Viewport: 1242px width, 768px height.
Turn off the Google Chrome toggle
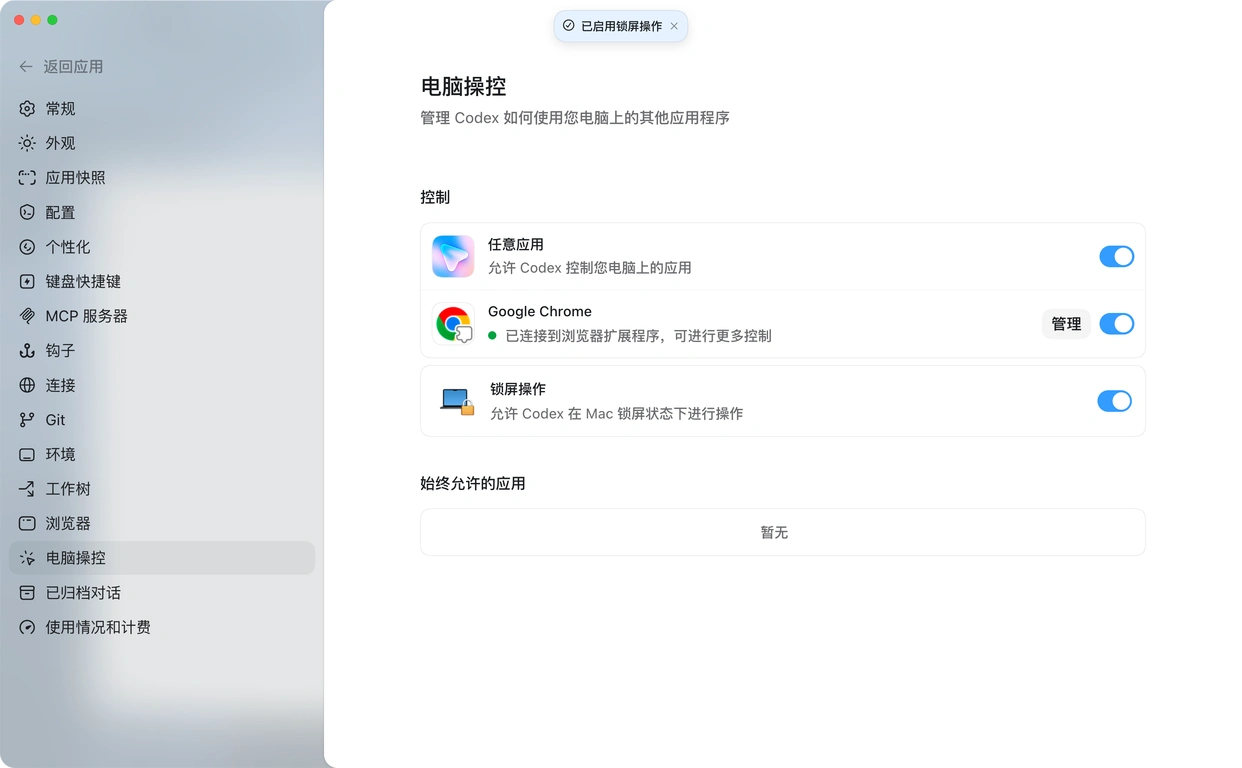1116,324
